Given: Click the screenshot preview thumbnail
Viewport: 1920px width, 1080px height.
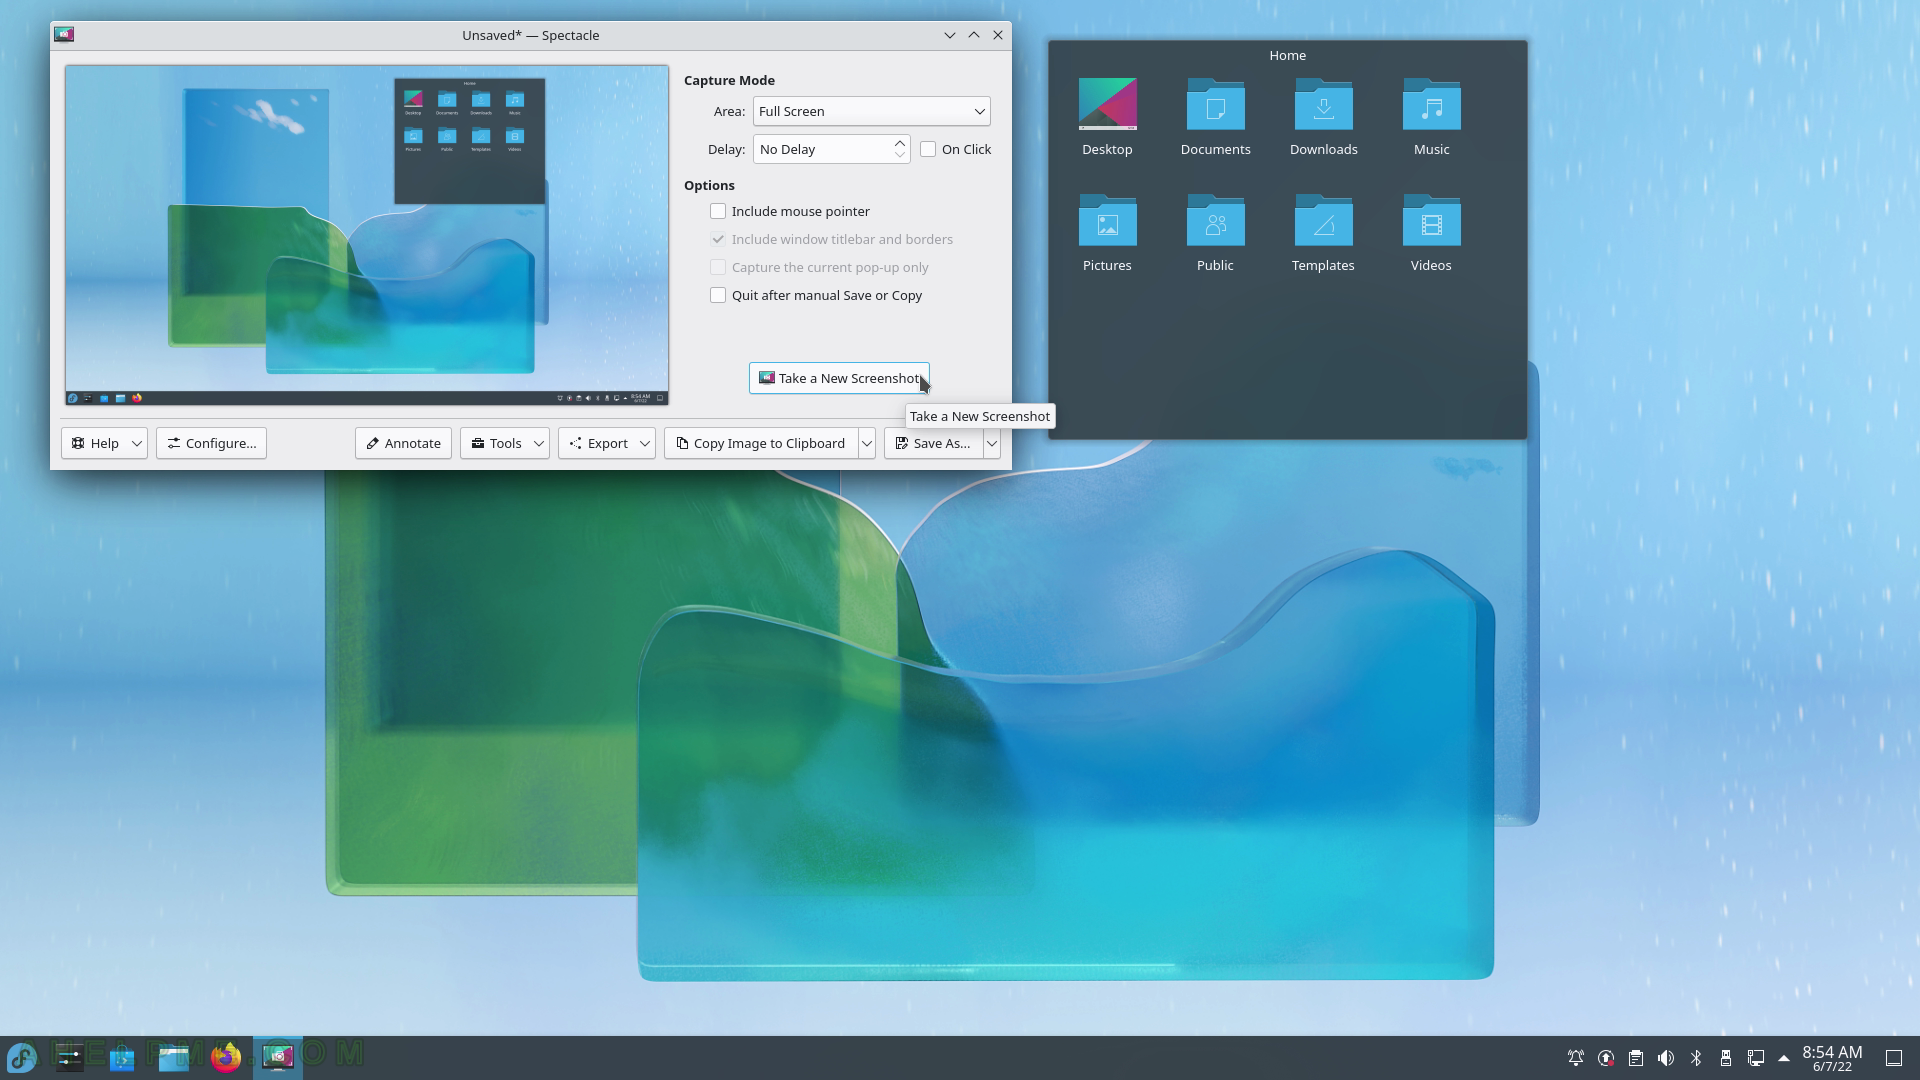Looking at the screenshot, I should (x=367, y=235).
